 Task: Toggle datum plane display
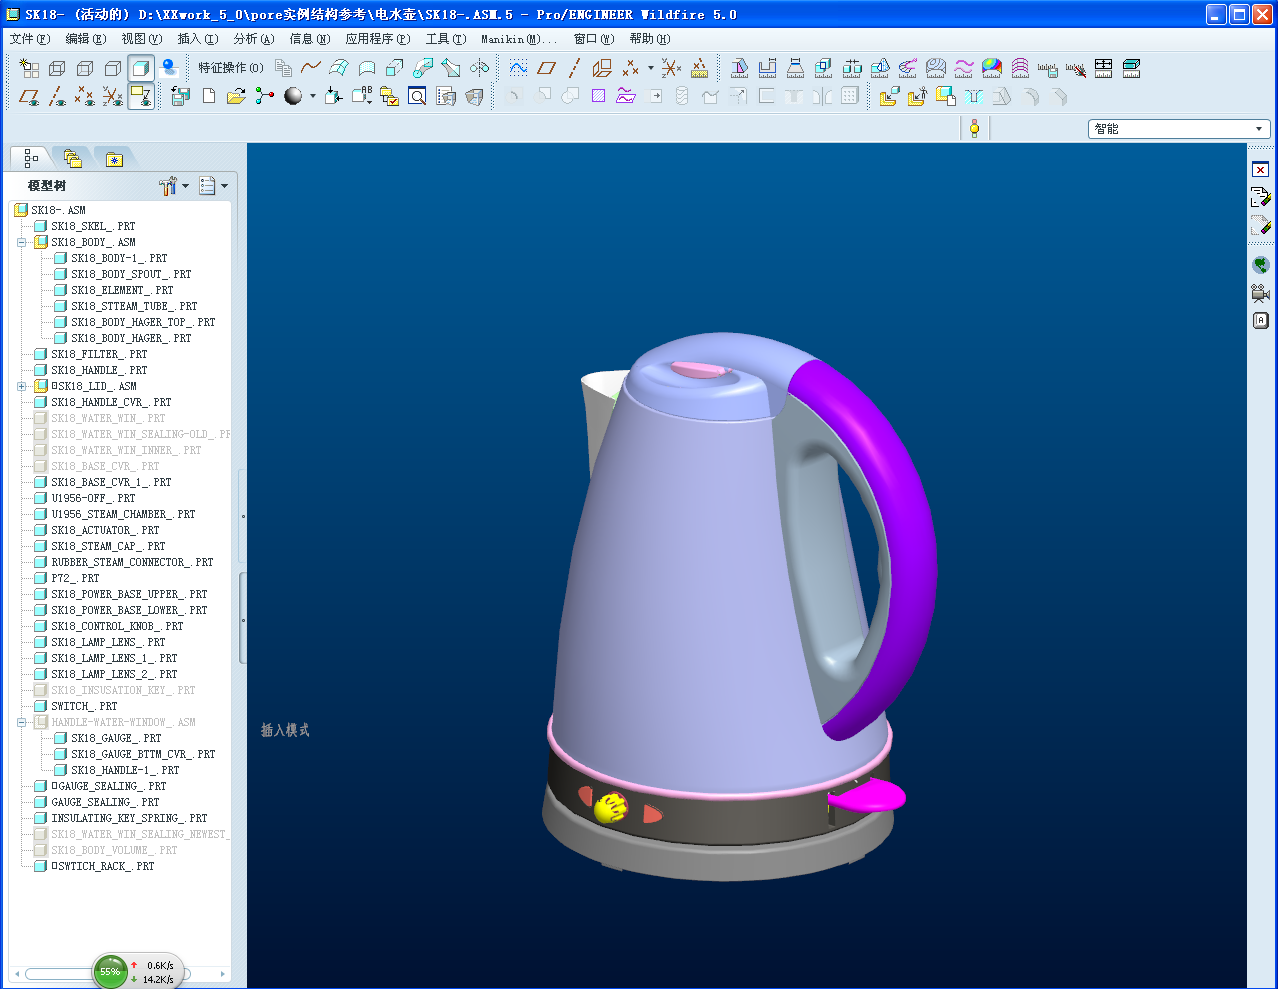[x=29, y=96]
